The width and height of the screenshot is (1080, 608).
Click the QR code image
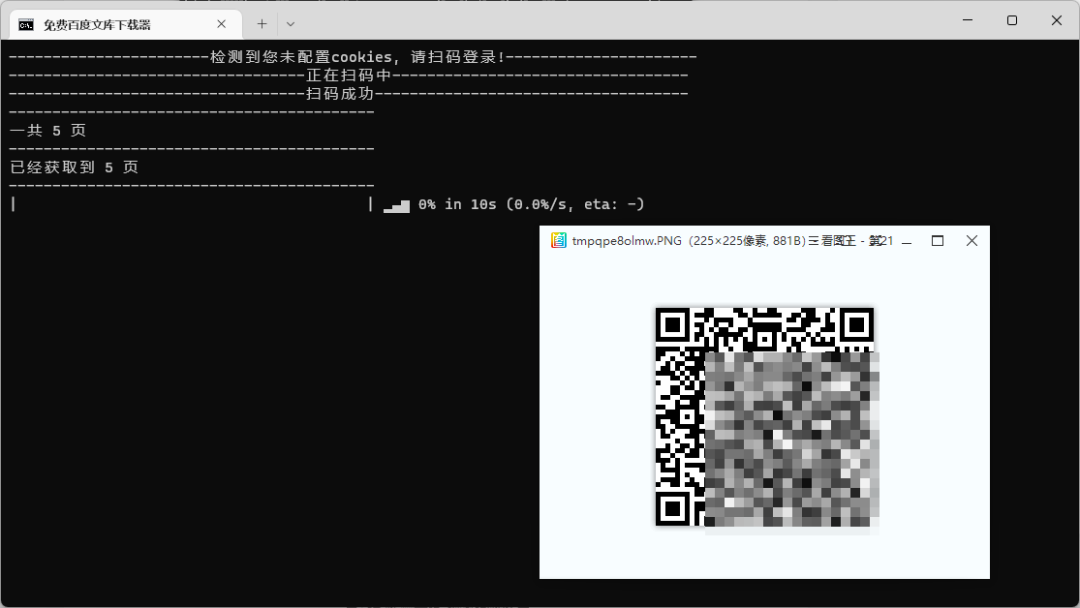pyautogui.click(x=767, y=419)
